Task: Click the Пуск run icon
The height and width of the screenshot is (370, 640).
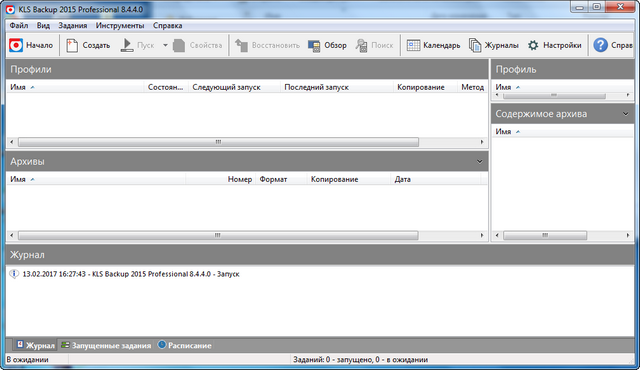Action: click(127, 45)
